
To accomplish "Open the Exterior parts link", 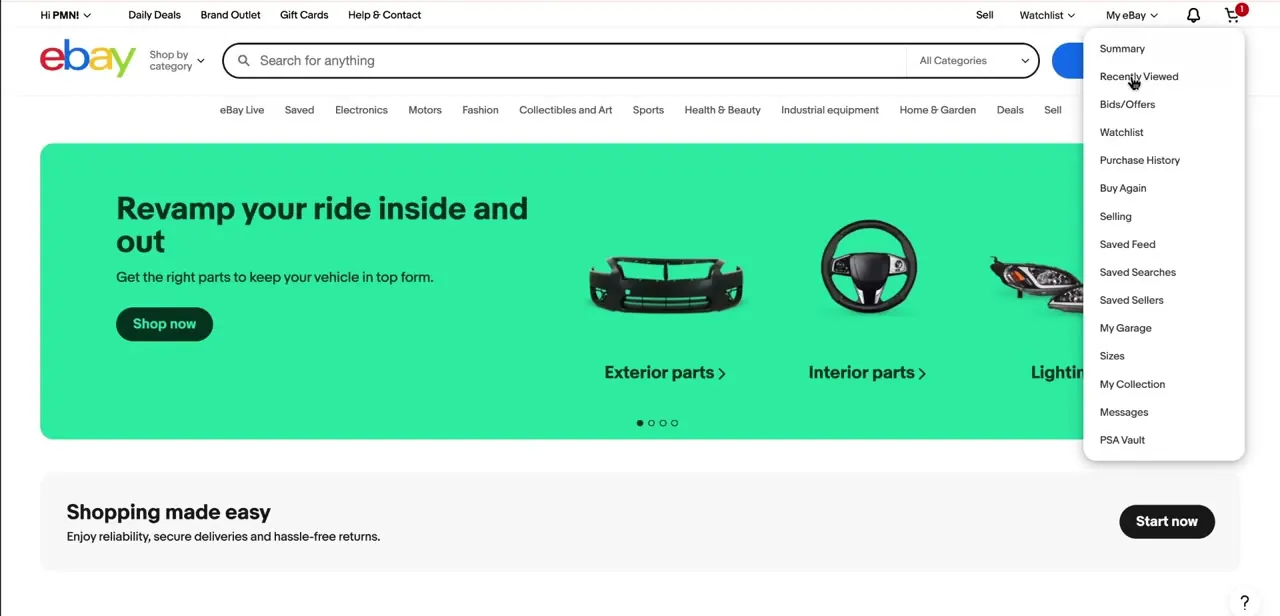I will [x=665, y=372].
